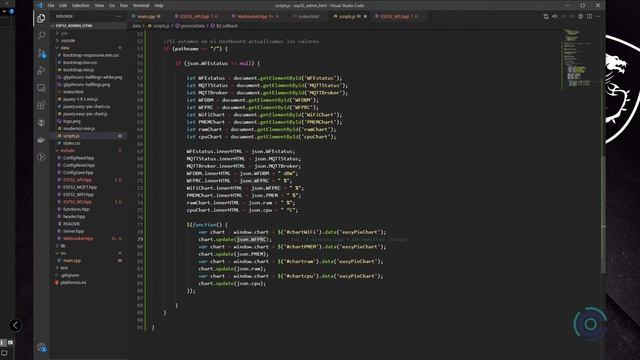Open the editor More Actions ellipsis
The height and width of the screenshot is (360, 640).
pos(598,16)
